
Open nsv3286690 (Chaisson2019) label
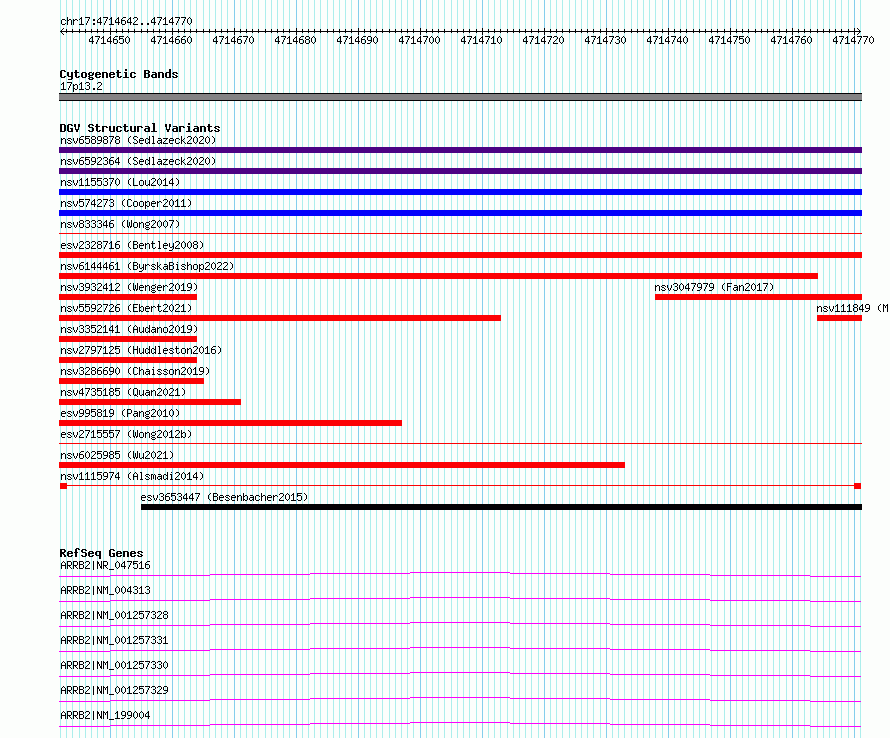point(135,371)
